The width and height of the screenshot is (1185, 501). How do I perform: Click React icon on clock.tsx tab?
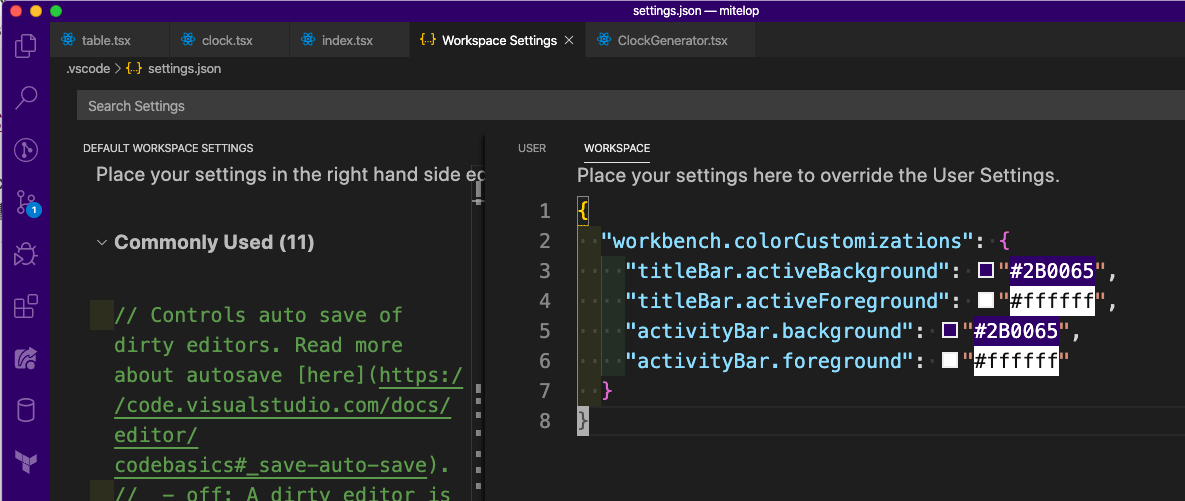click(x=188, y=40)
